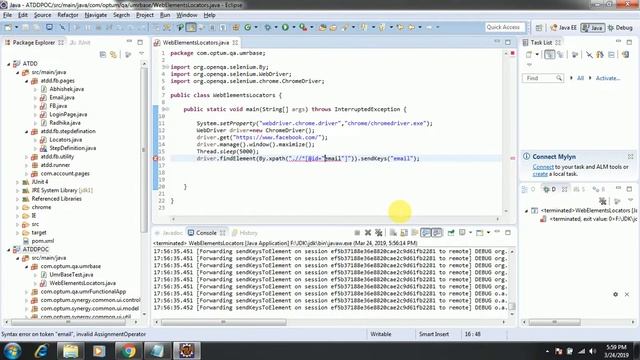The image size is (640, 360).
Task: Open Package Explorer view menu dropdown
Action: 142,54
